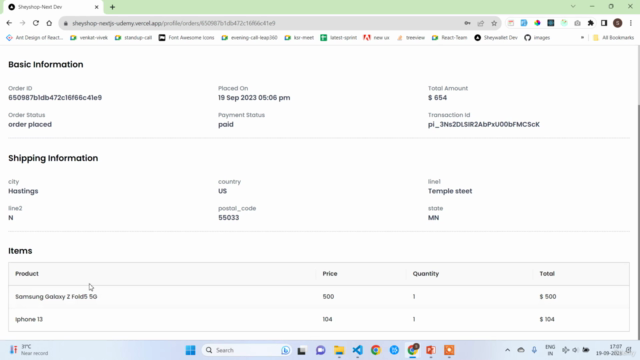Share this page via the share icon
Screen dimensions: 640x360
coord(481,23)
